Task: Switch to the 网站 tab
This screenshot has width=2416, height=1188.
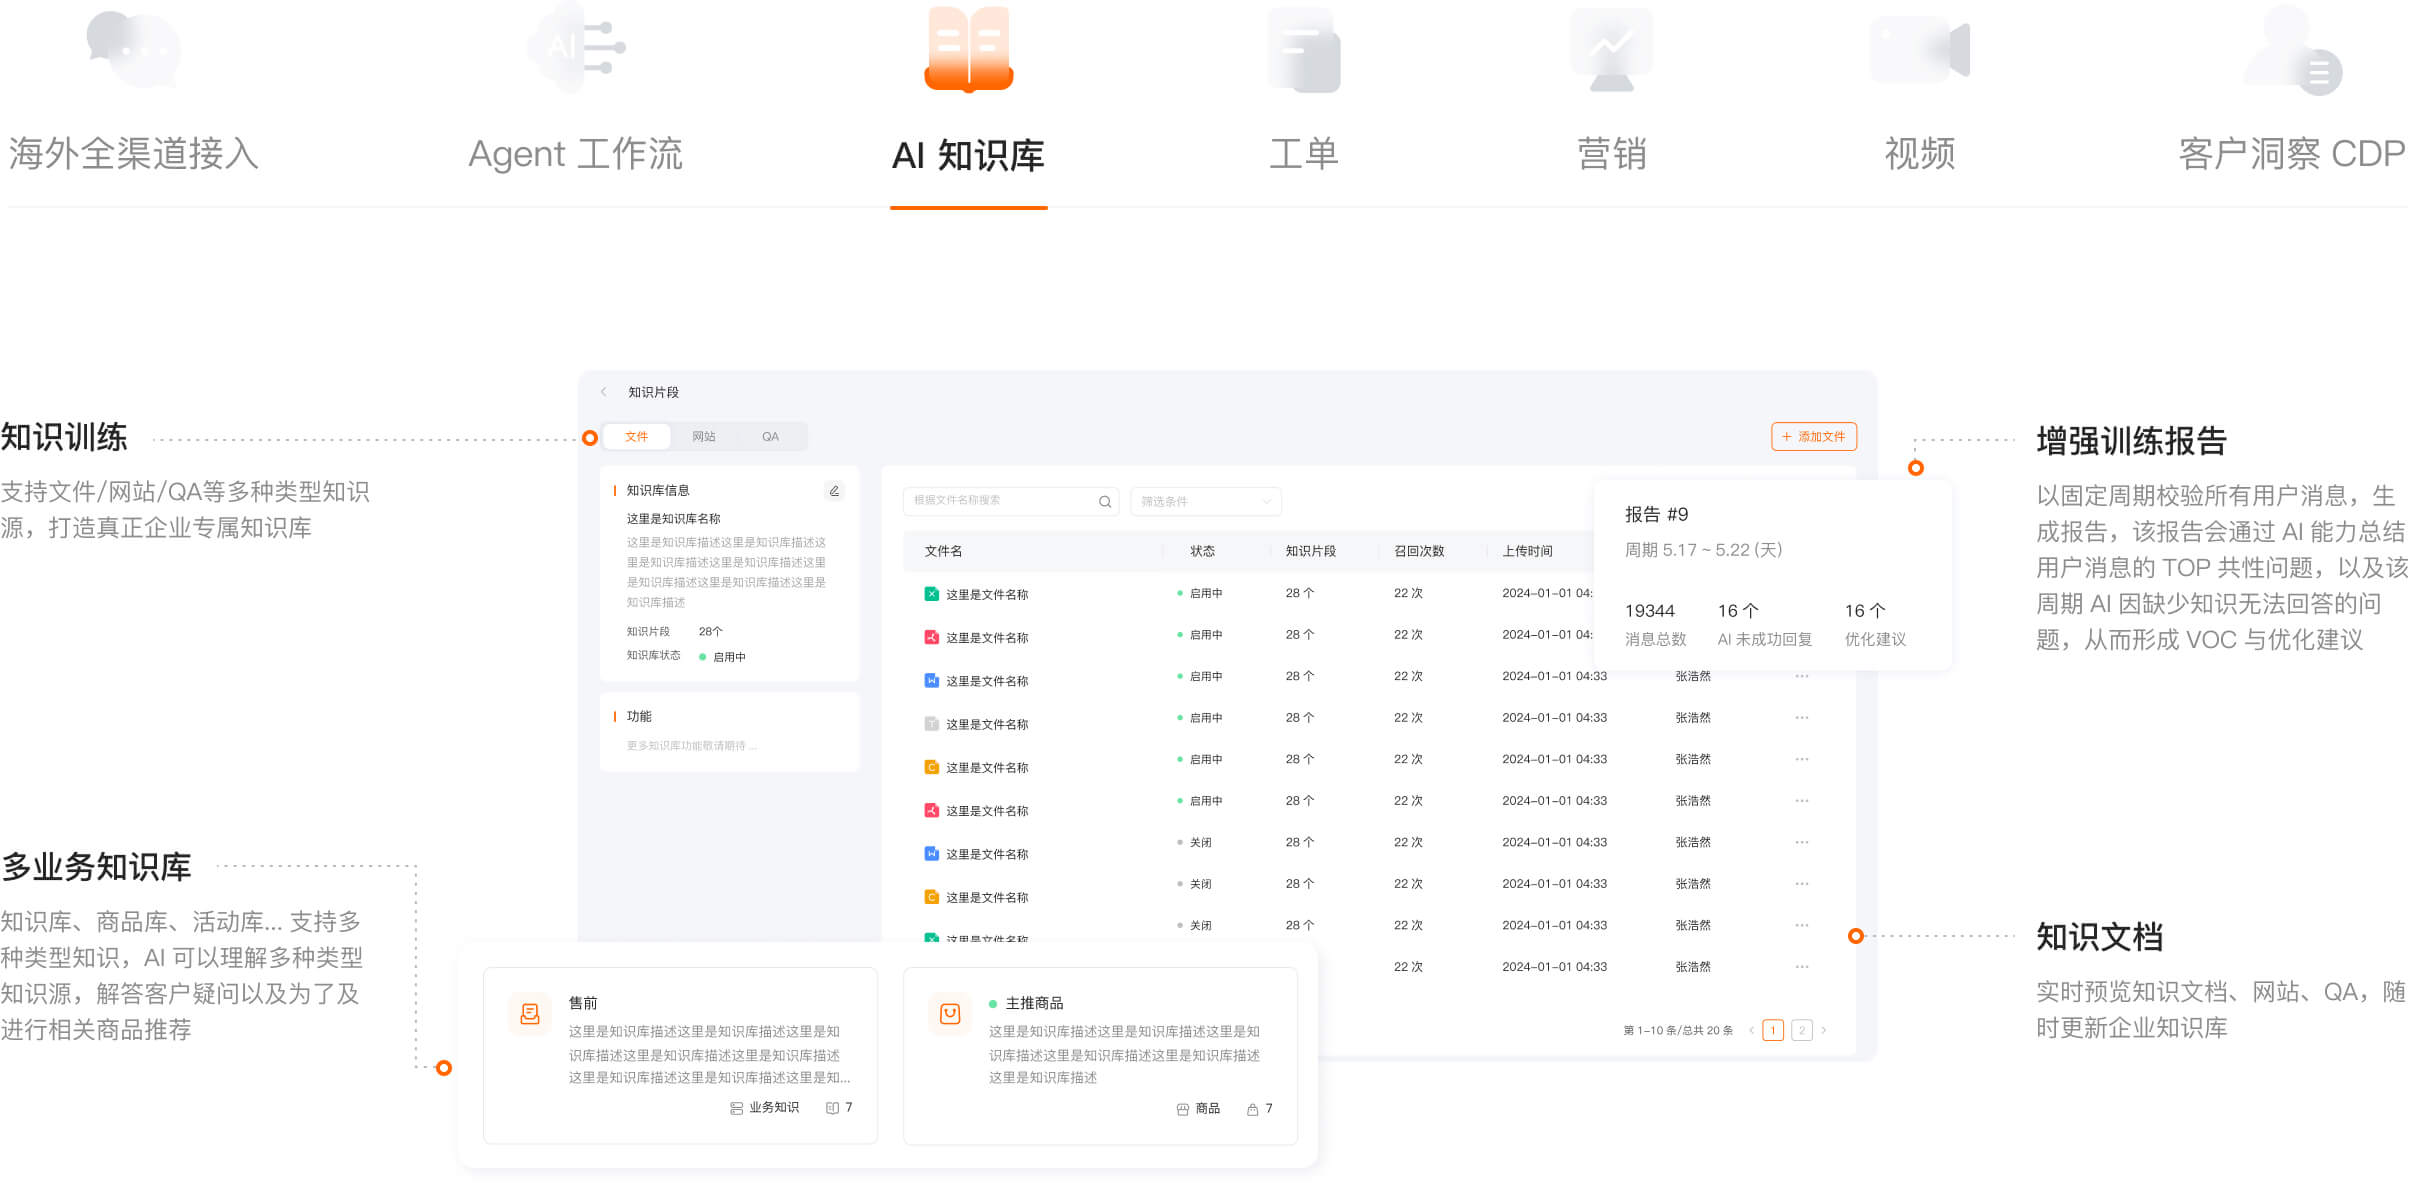Action: (703, 437)
